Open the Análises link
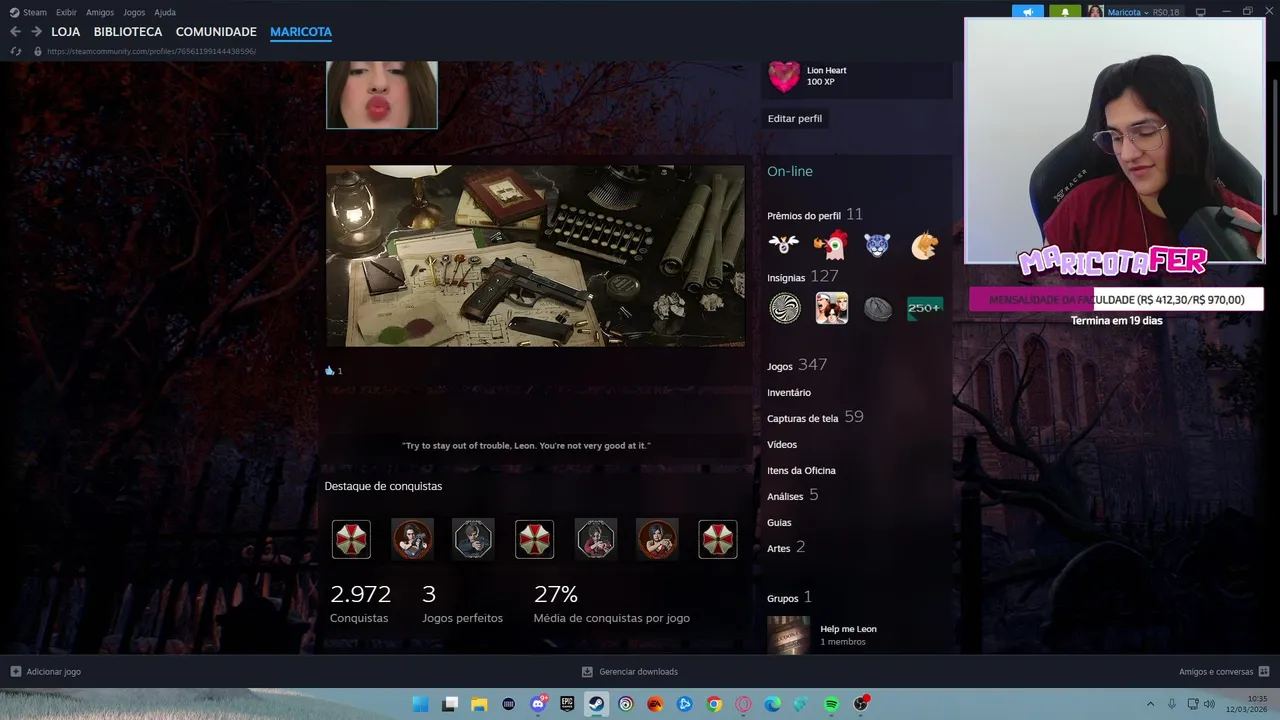The height and width of the screenshot is (720, 1280). coord(785,496)
